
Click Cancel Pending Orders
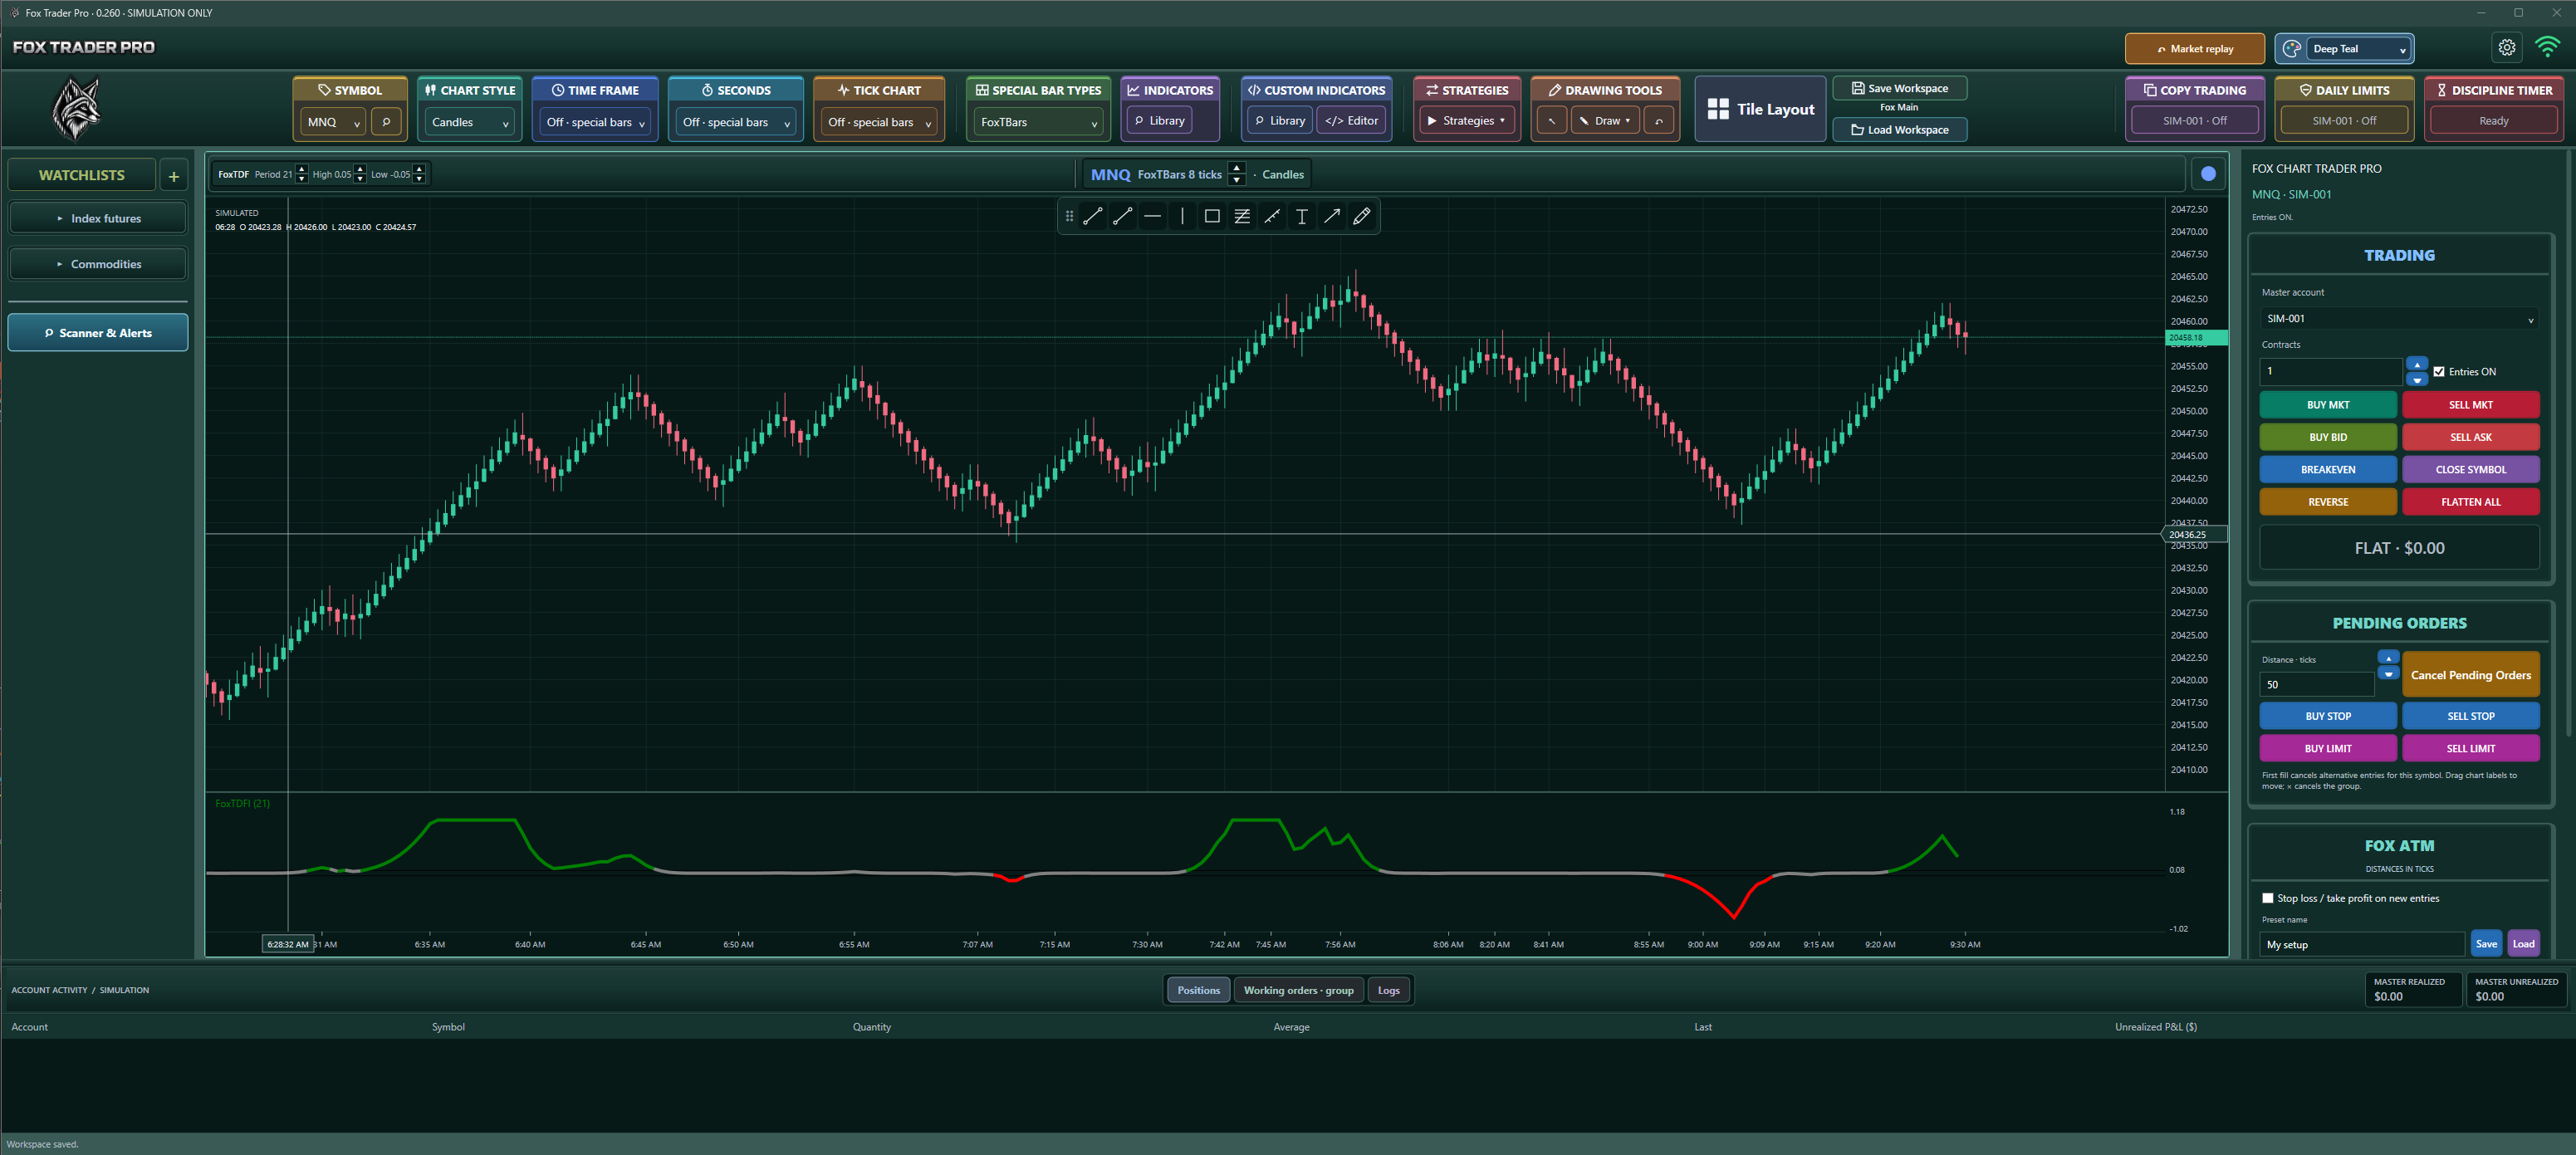tap(2470, 675)
